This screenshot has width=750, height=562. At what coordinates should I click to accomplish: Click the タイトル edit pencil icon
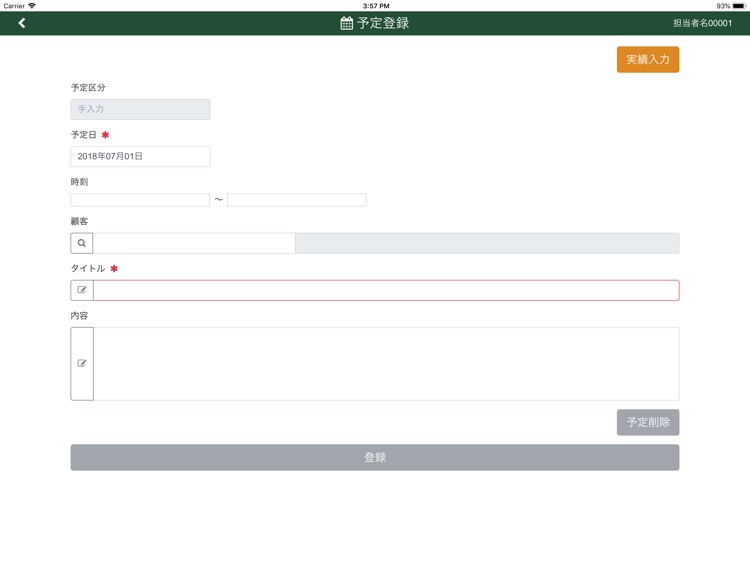(x=82, y=290)
